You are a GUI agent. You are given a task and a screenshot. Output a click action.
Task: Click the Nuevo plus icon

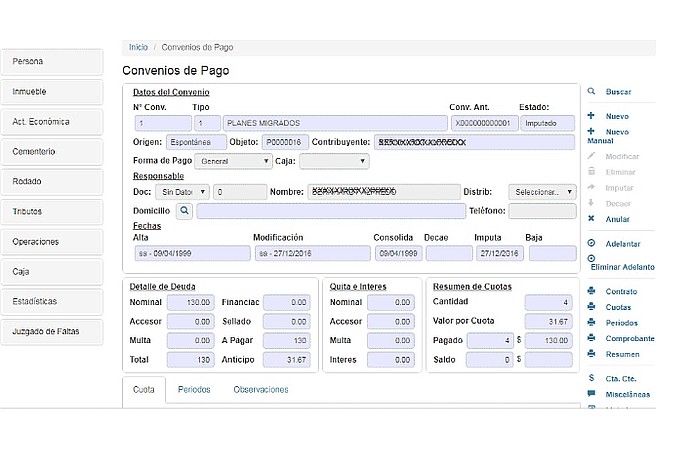(x=591, y=115)
